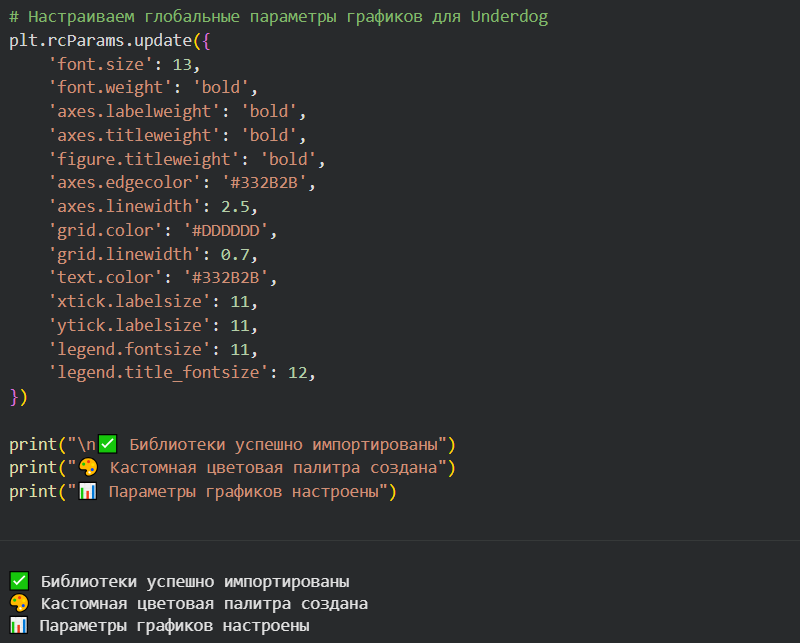Click the closing brace and parenthesis line

(19, 396)
